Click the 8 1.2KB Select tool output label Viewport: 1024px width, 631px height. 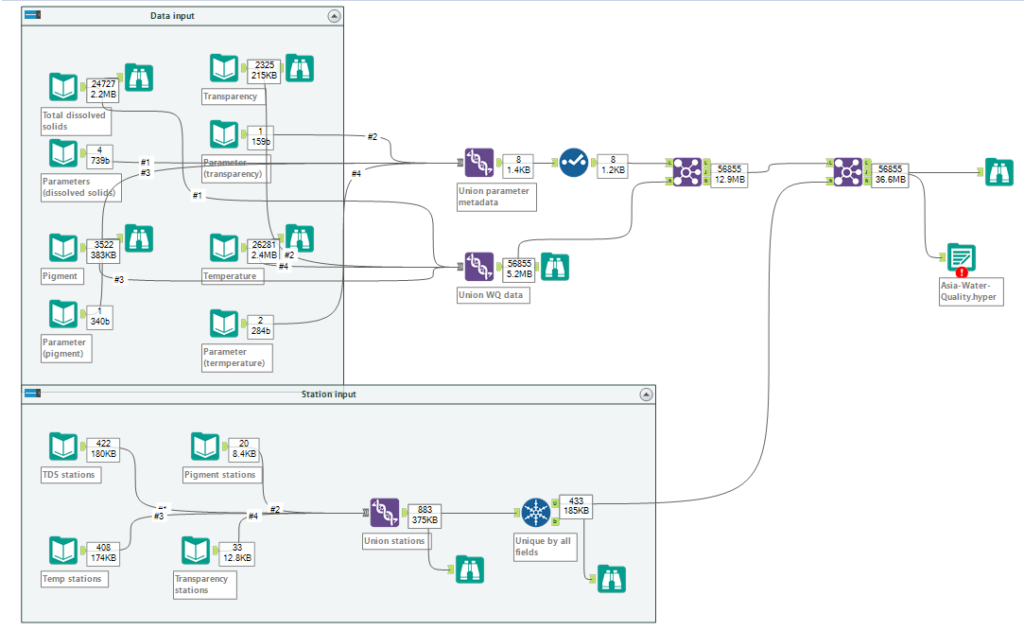613,165
